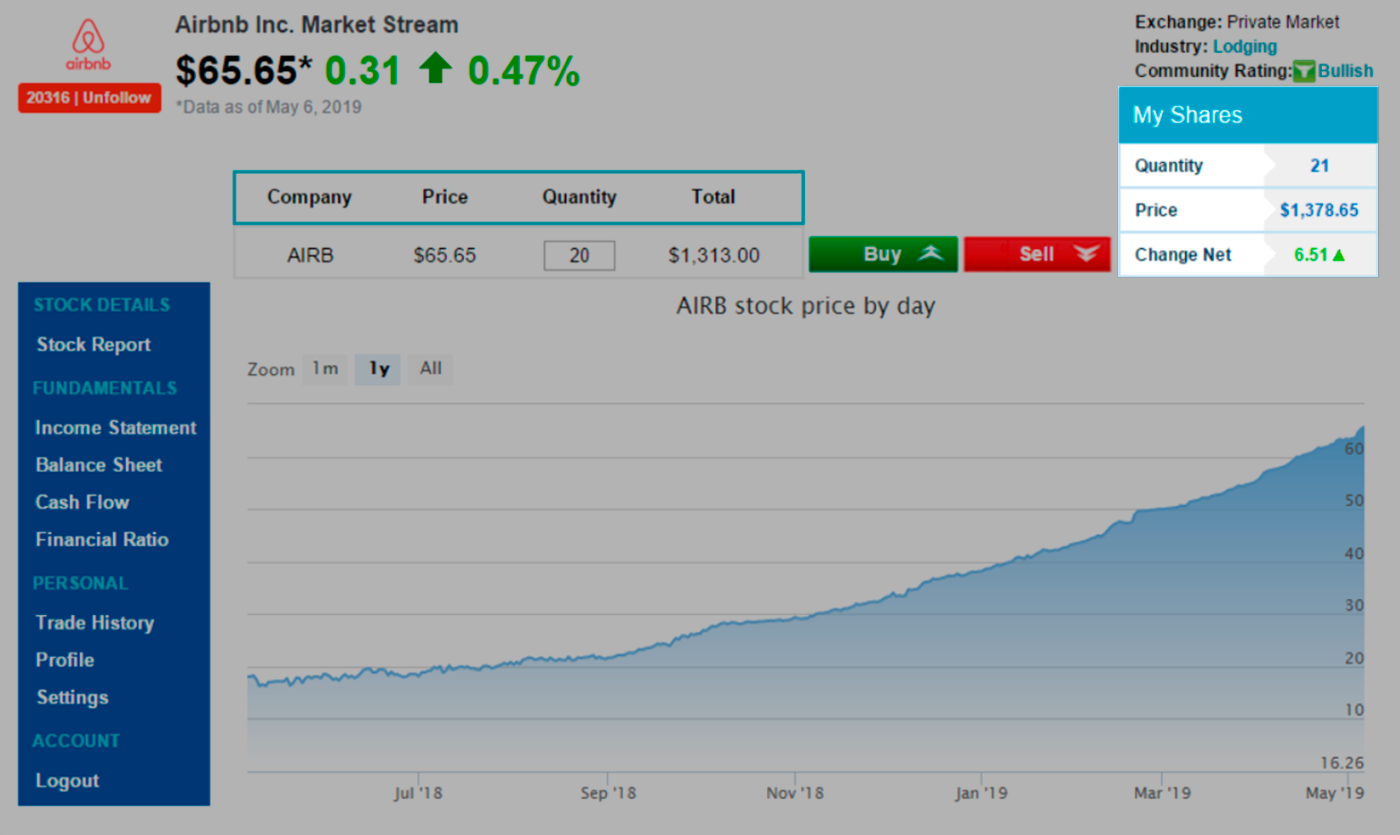This screenshot has width=1400, height=835.
Task: Click the Airbnb Inc. Market Stream heading
Action: (316, 25)
